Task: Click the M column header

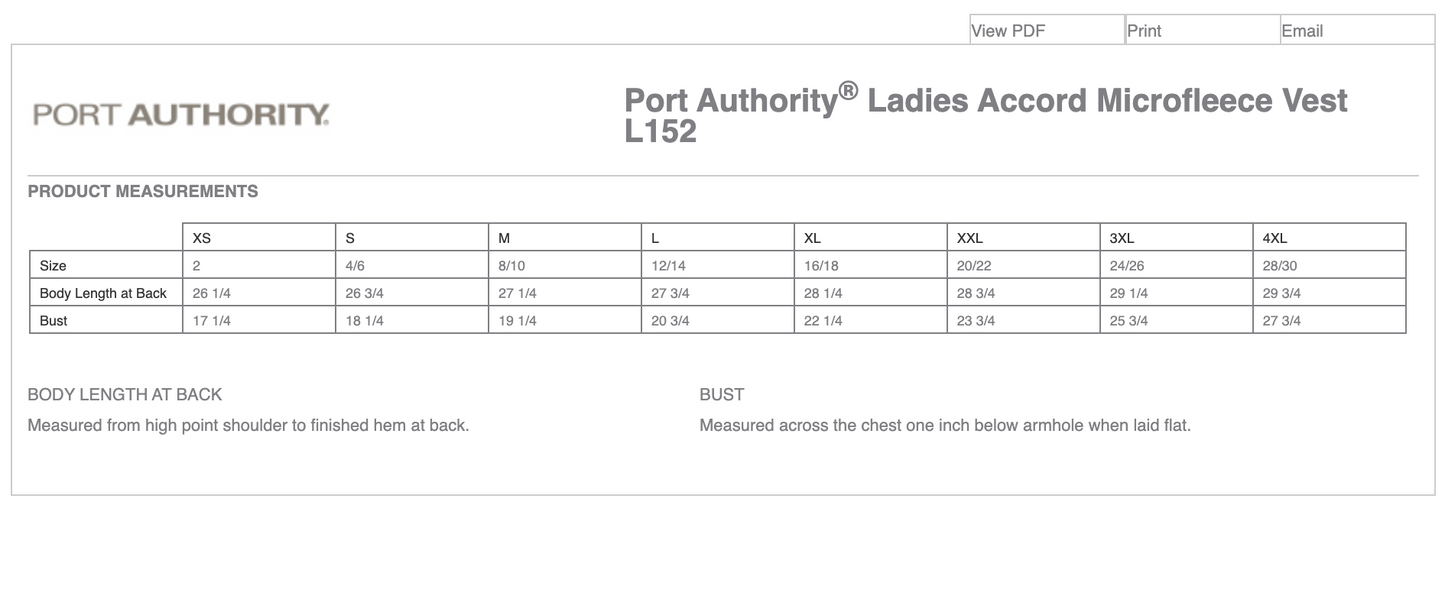Action: pos(503,237)
